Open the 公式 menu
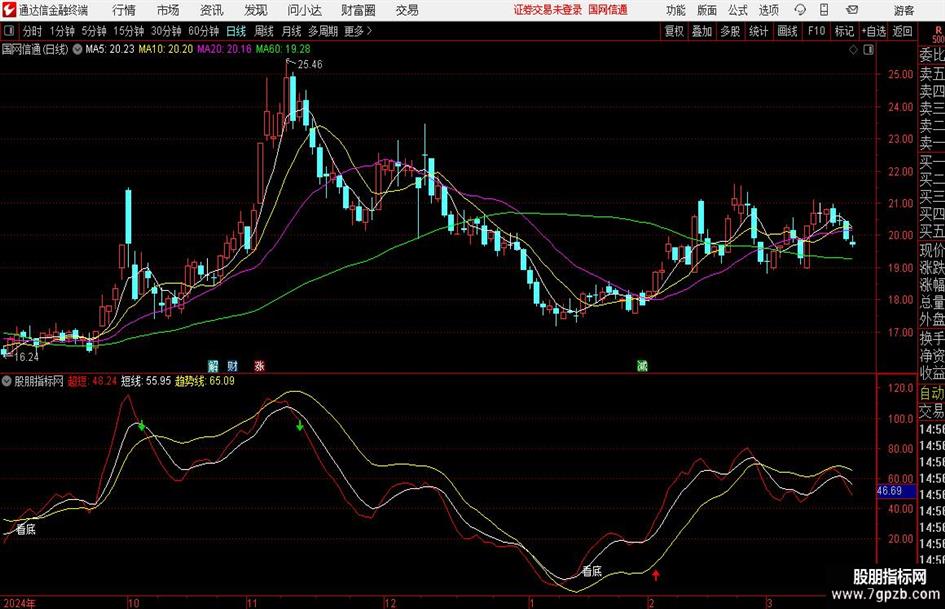Image resolution: width=945 pixels, height=609 pixels. tap(738, 10)
